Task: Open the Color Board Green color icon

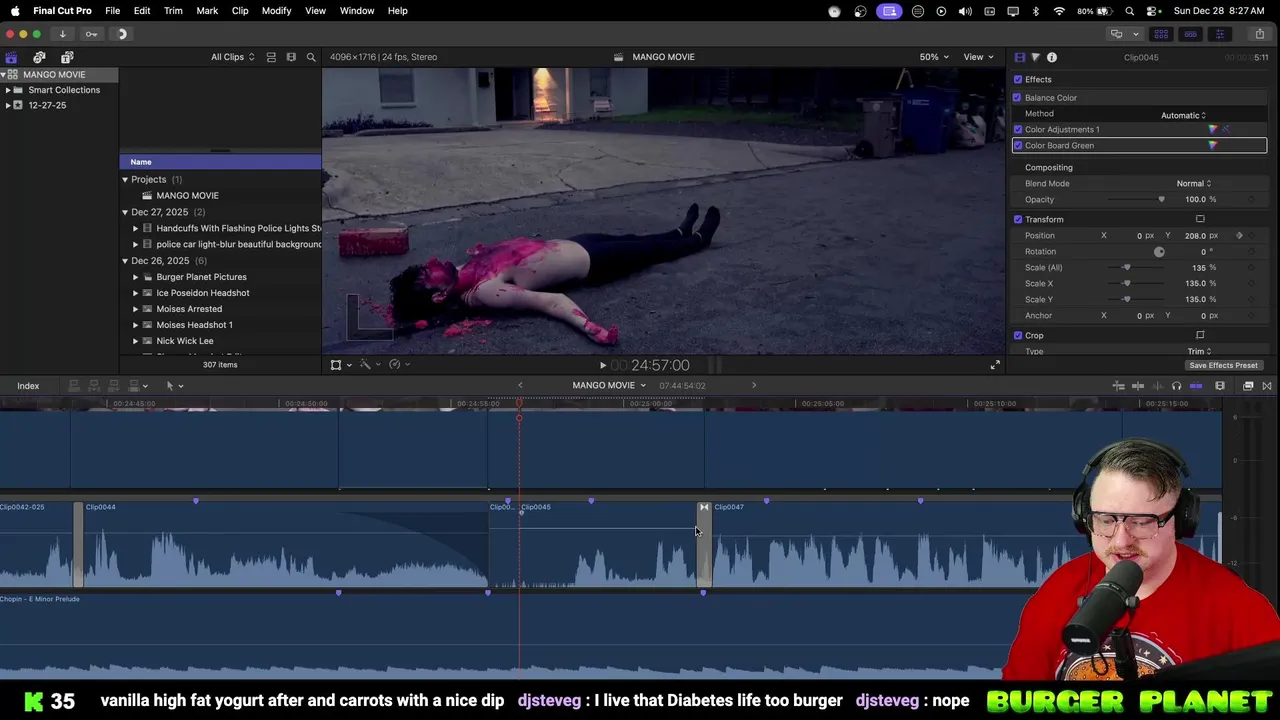Action: click(1213, 145)
